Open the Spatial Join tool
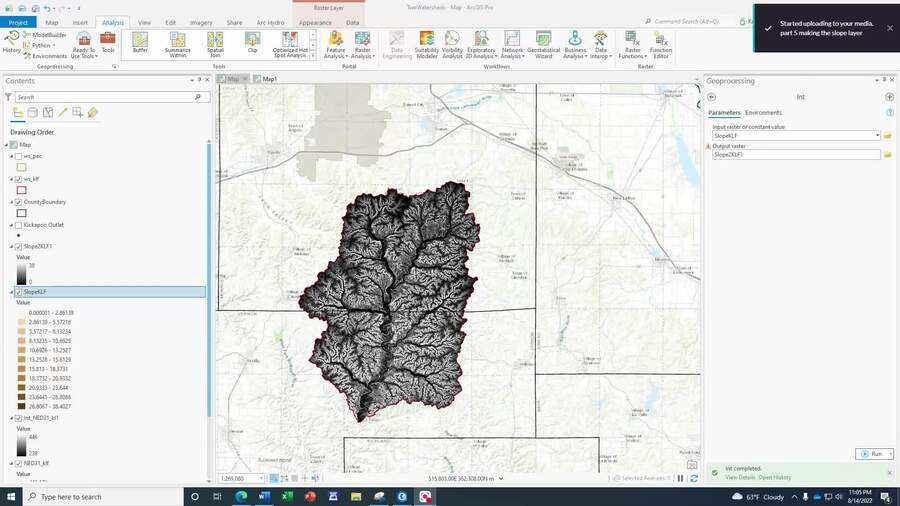 point(215,43)
